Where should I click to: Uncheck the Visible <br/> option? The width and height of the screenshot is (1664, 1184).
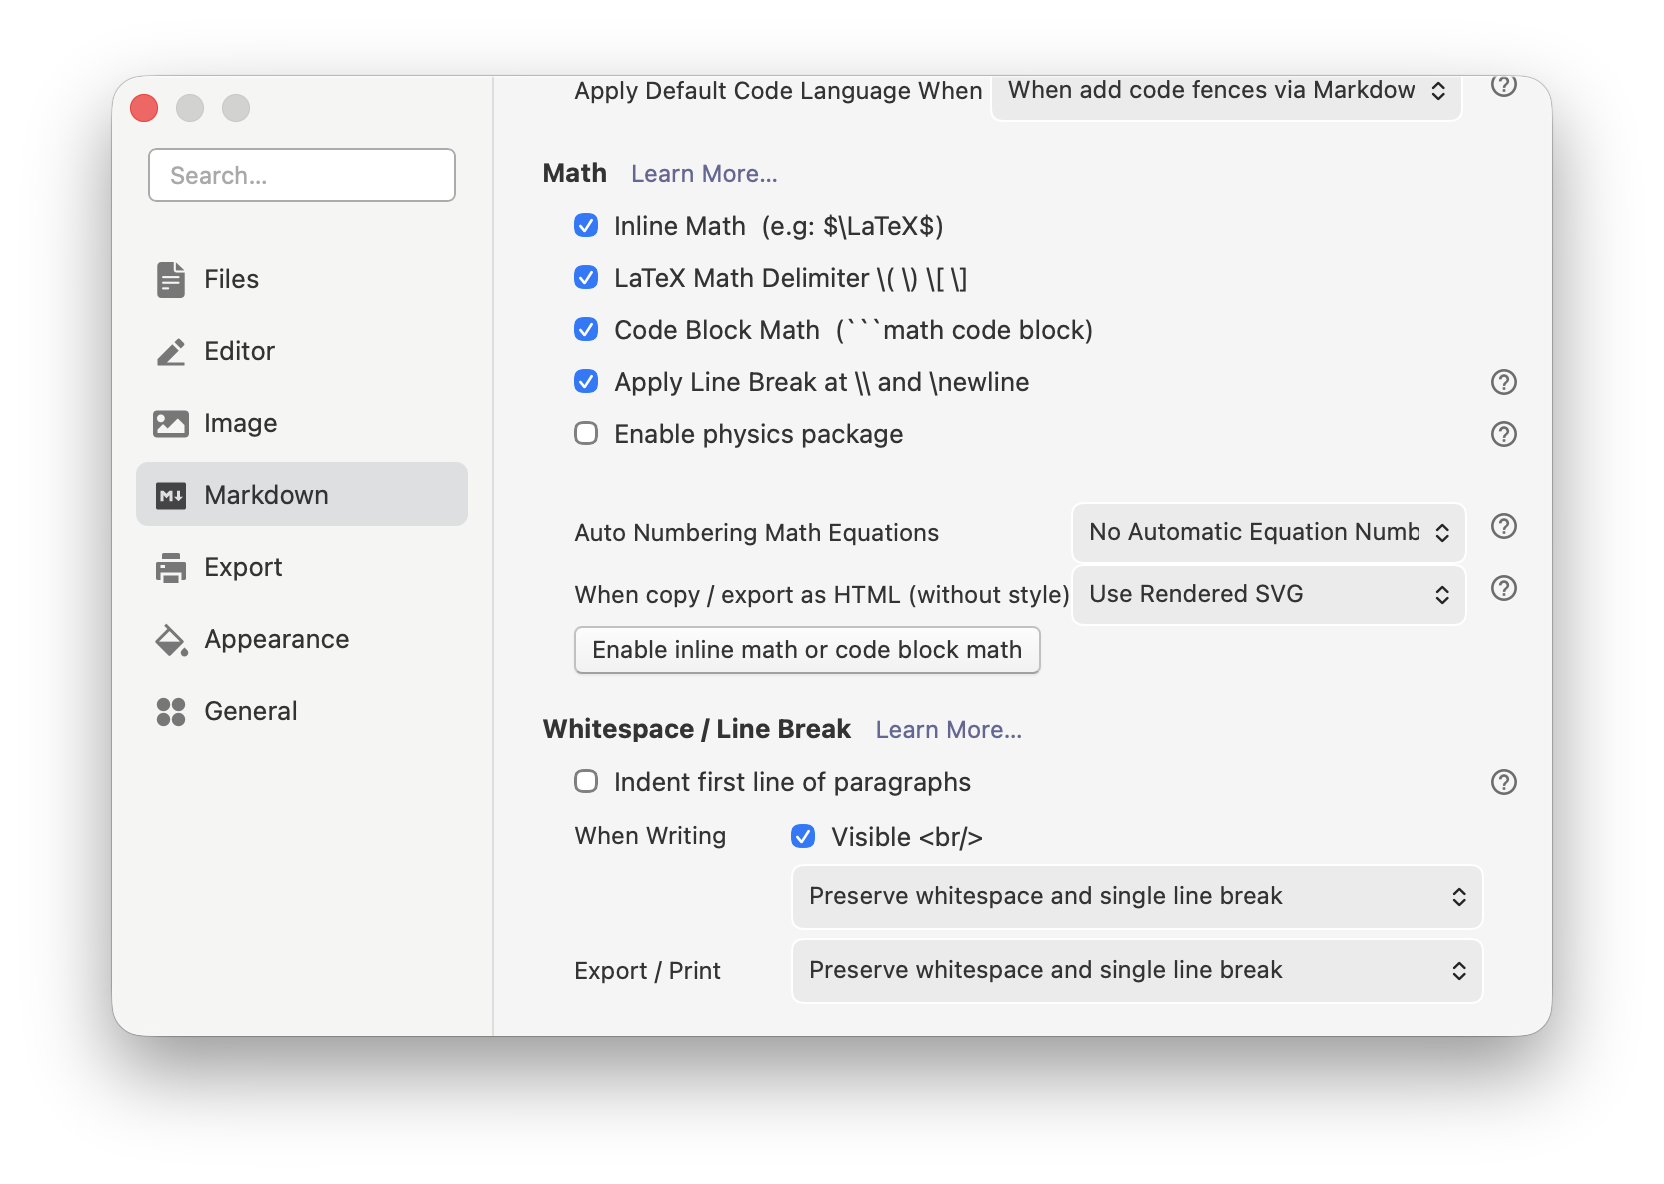point(803,836)
